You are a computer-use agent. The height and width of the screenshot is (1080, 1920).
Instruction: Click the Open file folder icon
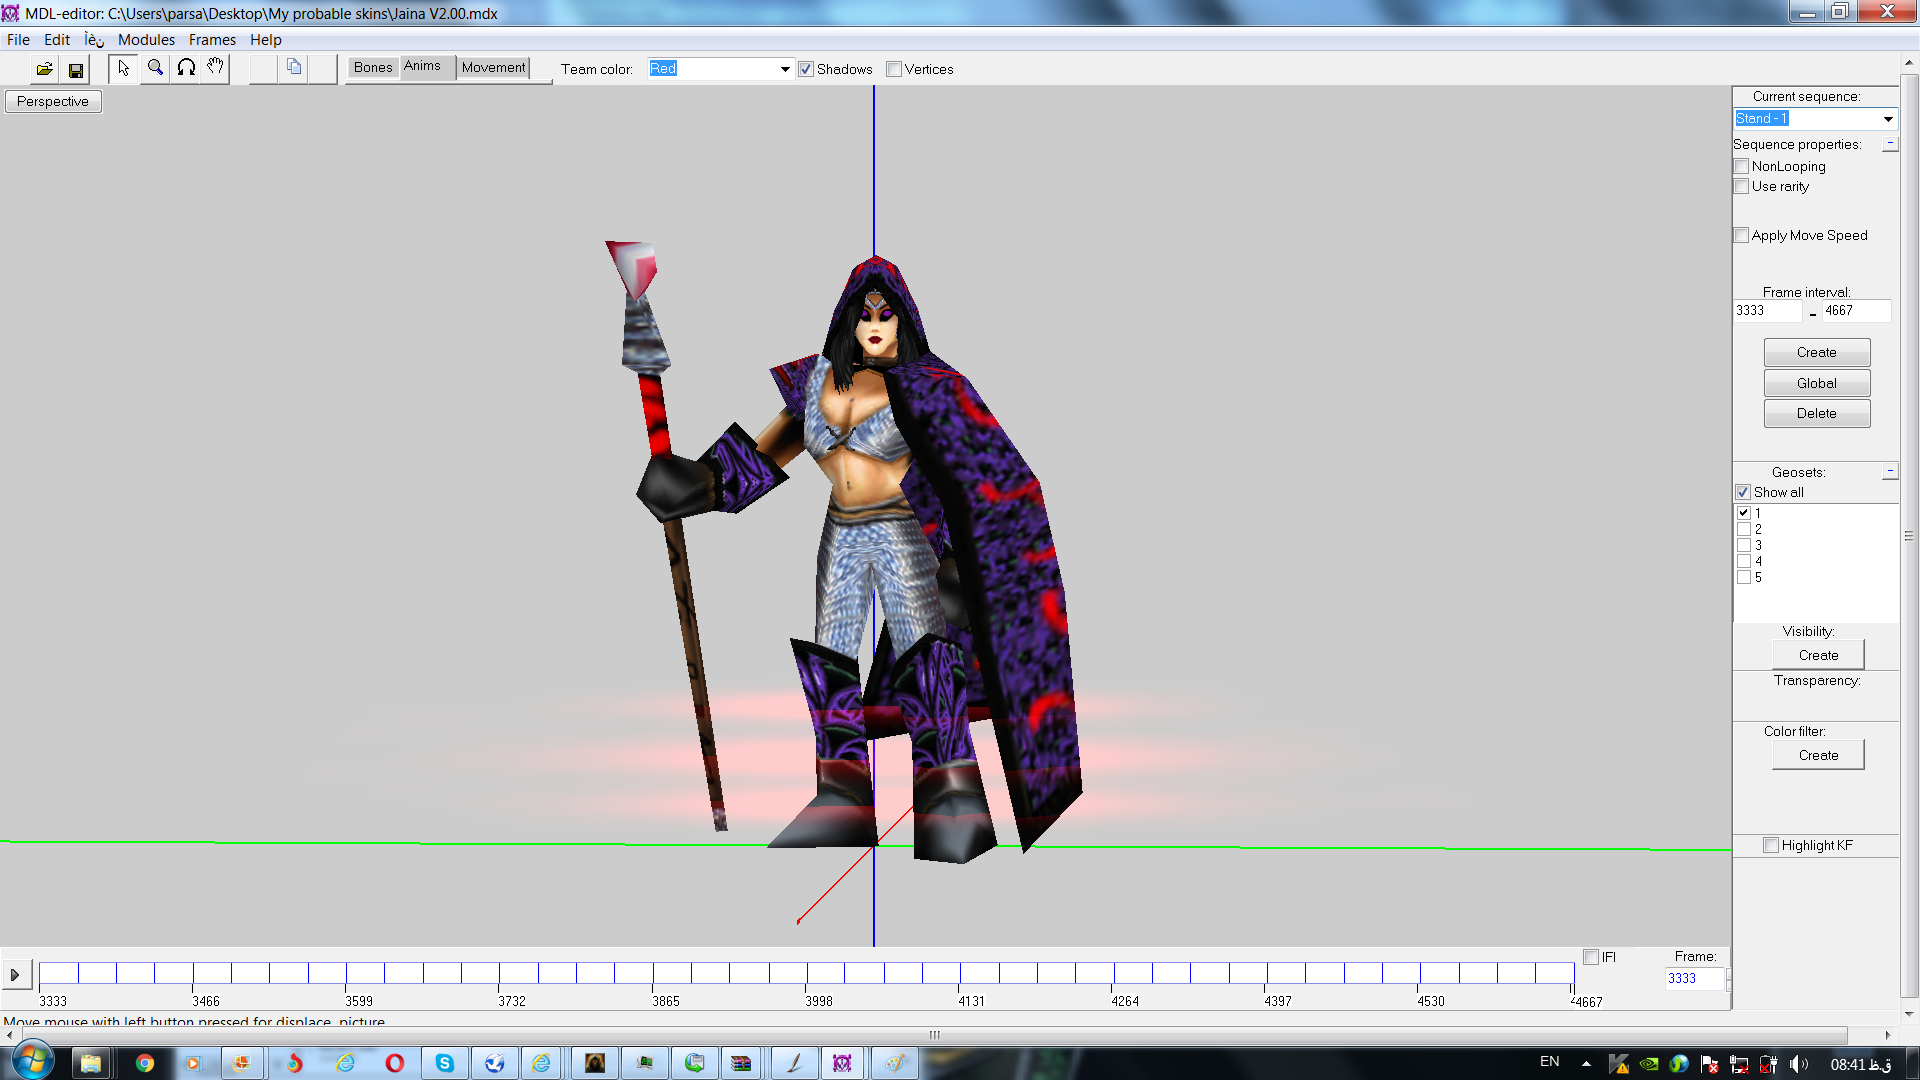(44, 69)
